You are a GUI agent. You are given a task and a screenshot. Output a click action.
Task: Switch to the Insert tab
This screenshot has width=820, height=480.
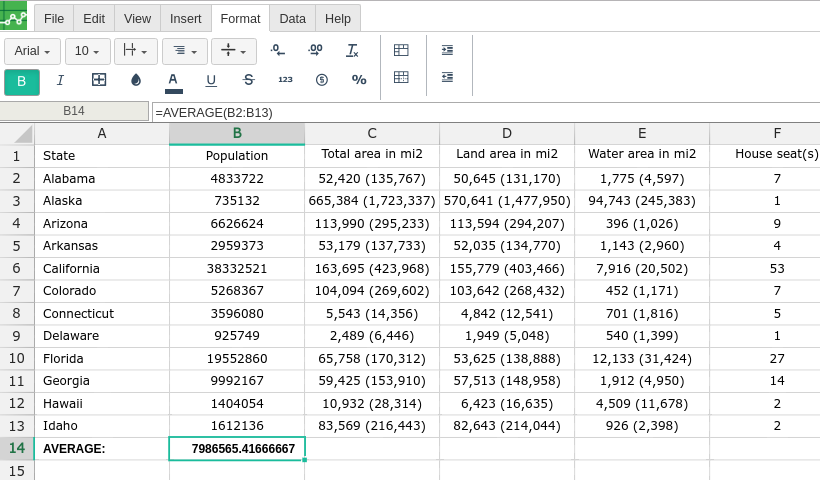point(185,18)
